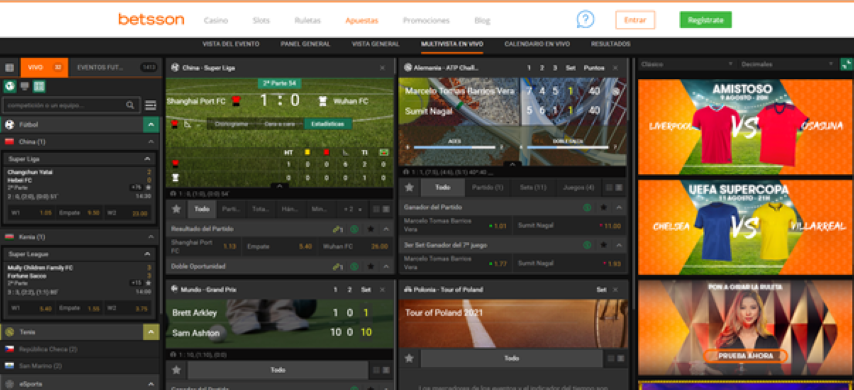Switch to Calendario en Vivo tab
Image resolution: width=854 pixels, height=390 pixels.
(536, 44)
